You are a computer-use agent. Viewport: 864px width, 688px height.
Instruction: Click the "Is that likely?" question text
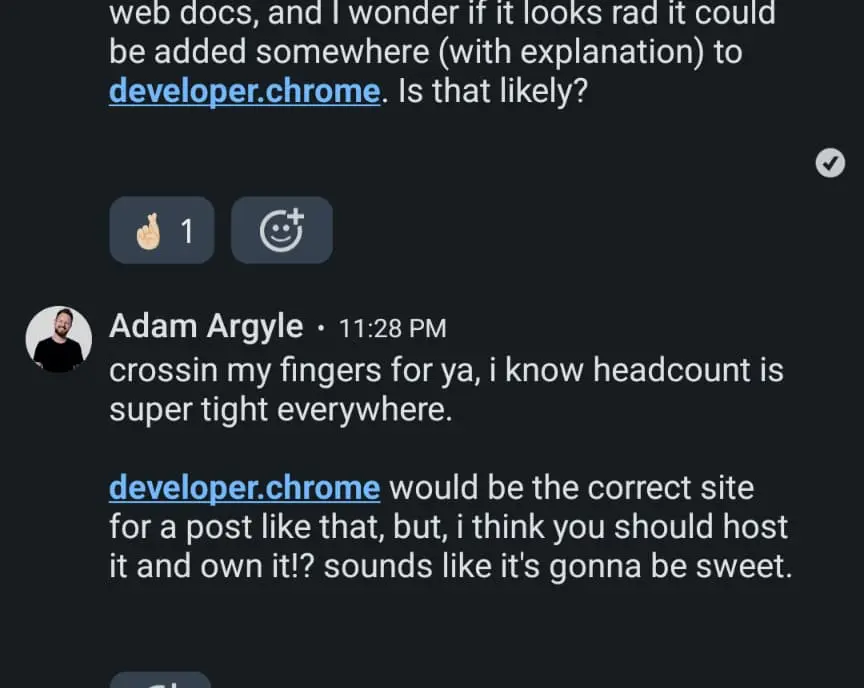[x=493, y=91]
